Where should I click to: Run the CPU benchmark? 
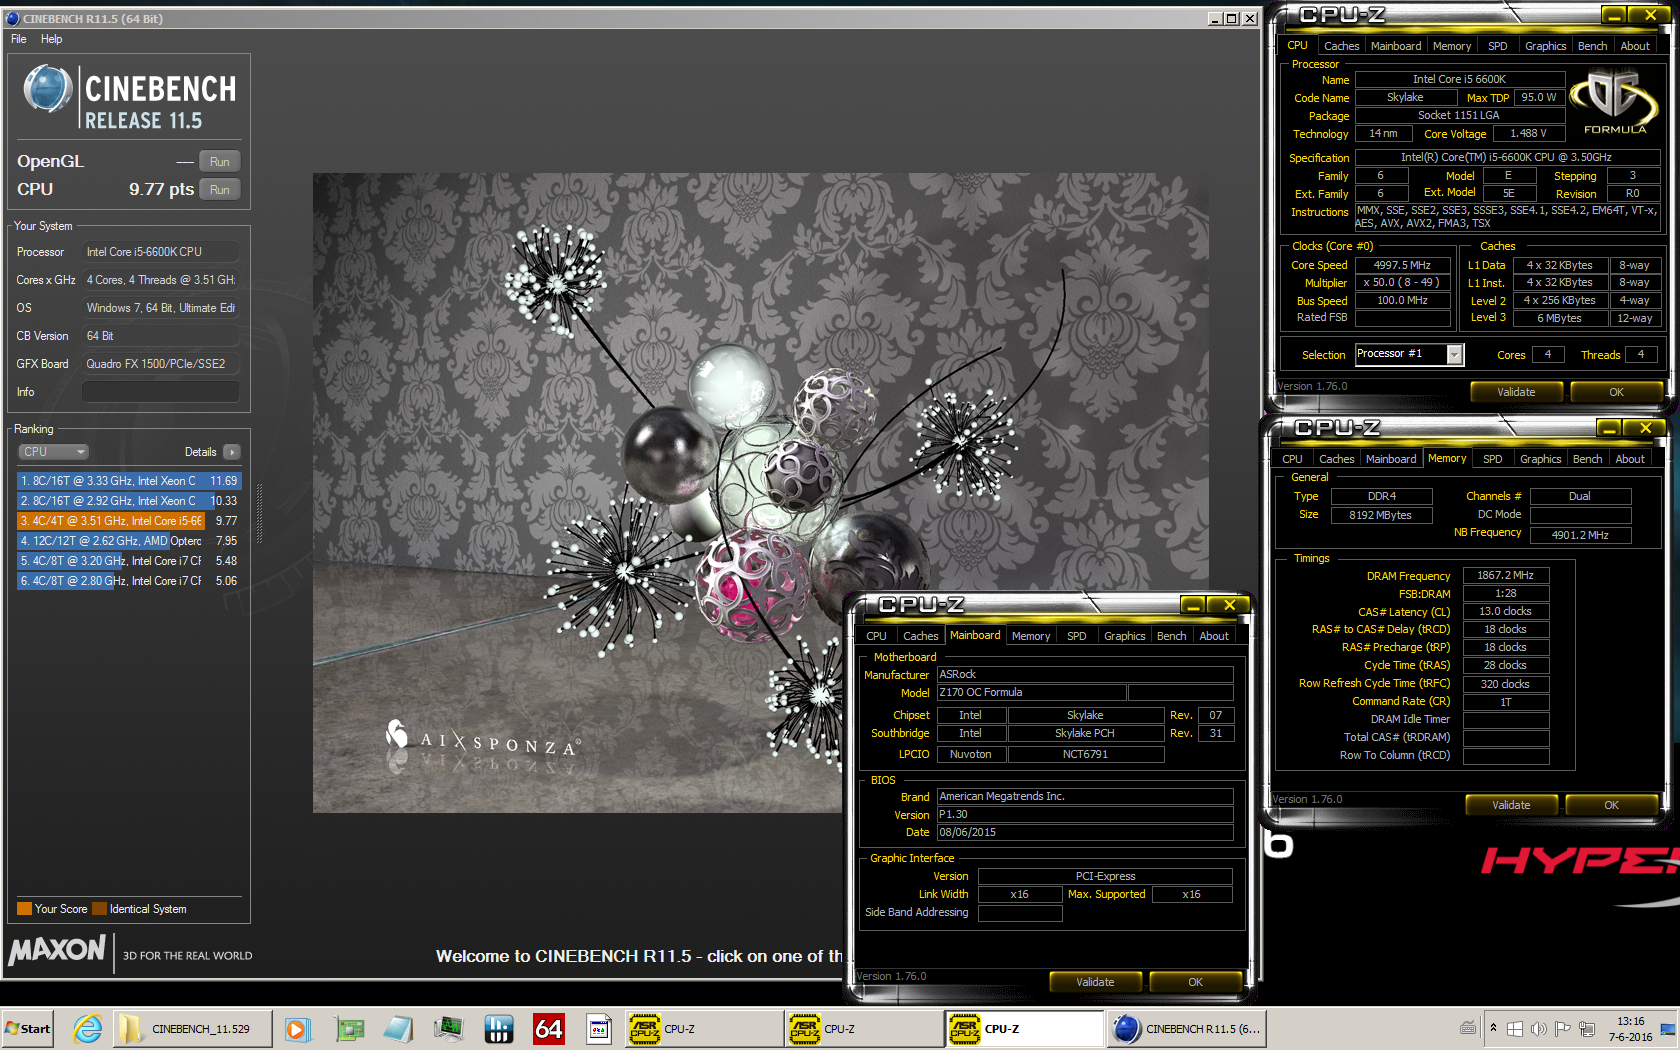(220, 189)
